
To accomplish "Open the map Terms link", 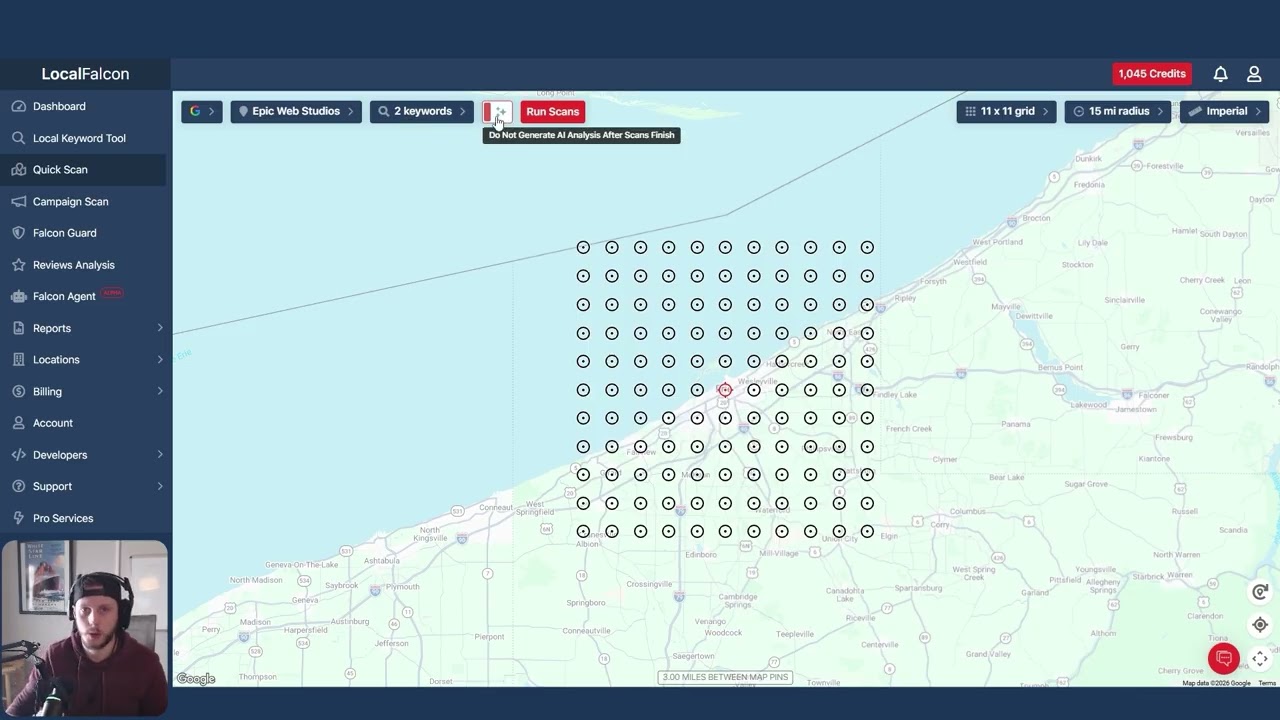I will [1266, 683].
